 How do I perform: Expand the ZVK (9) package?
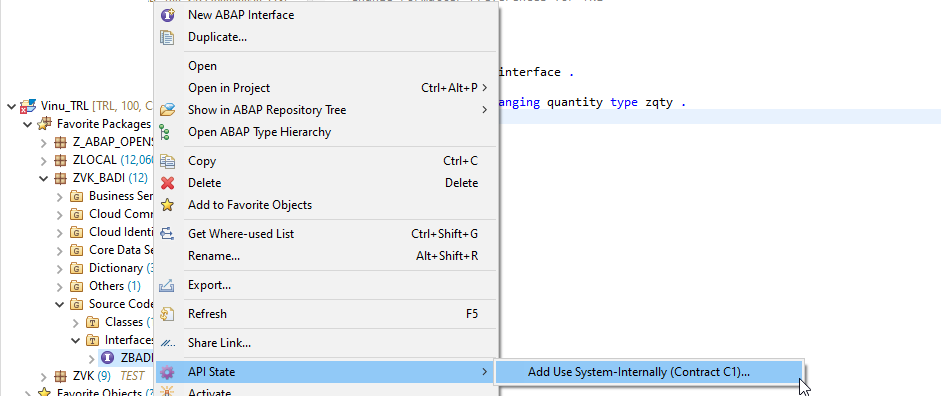pos(43,376)
